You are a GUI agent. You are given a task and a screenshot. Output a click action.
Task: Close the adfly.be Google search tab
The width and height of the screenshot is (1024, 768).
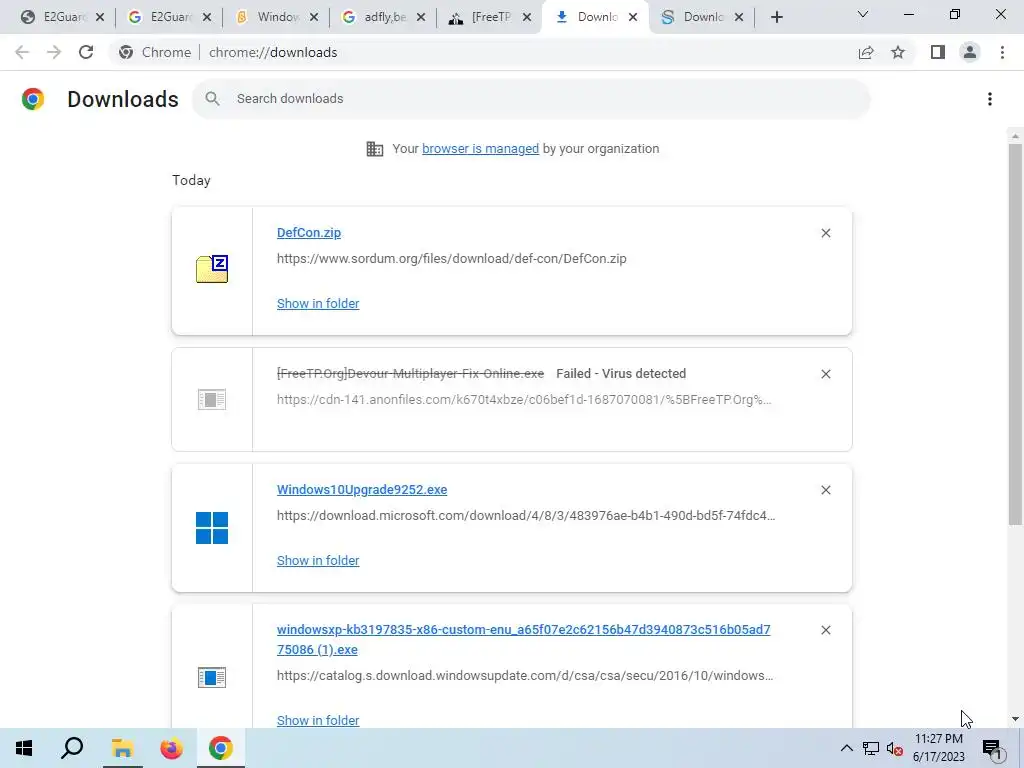[421, 18]
